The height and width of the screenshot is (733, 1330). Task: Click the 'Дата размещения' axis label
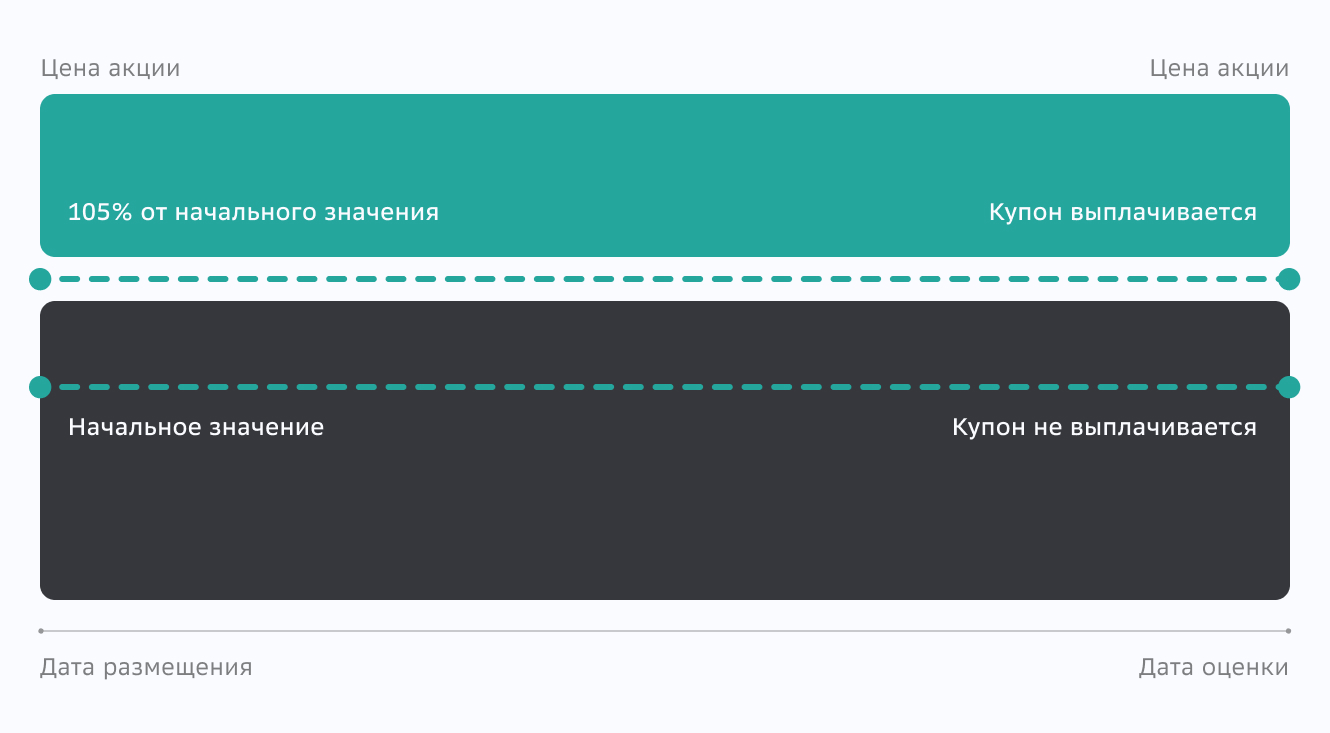146,667
